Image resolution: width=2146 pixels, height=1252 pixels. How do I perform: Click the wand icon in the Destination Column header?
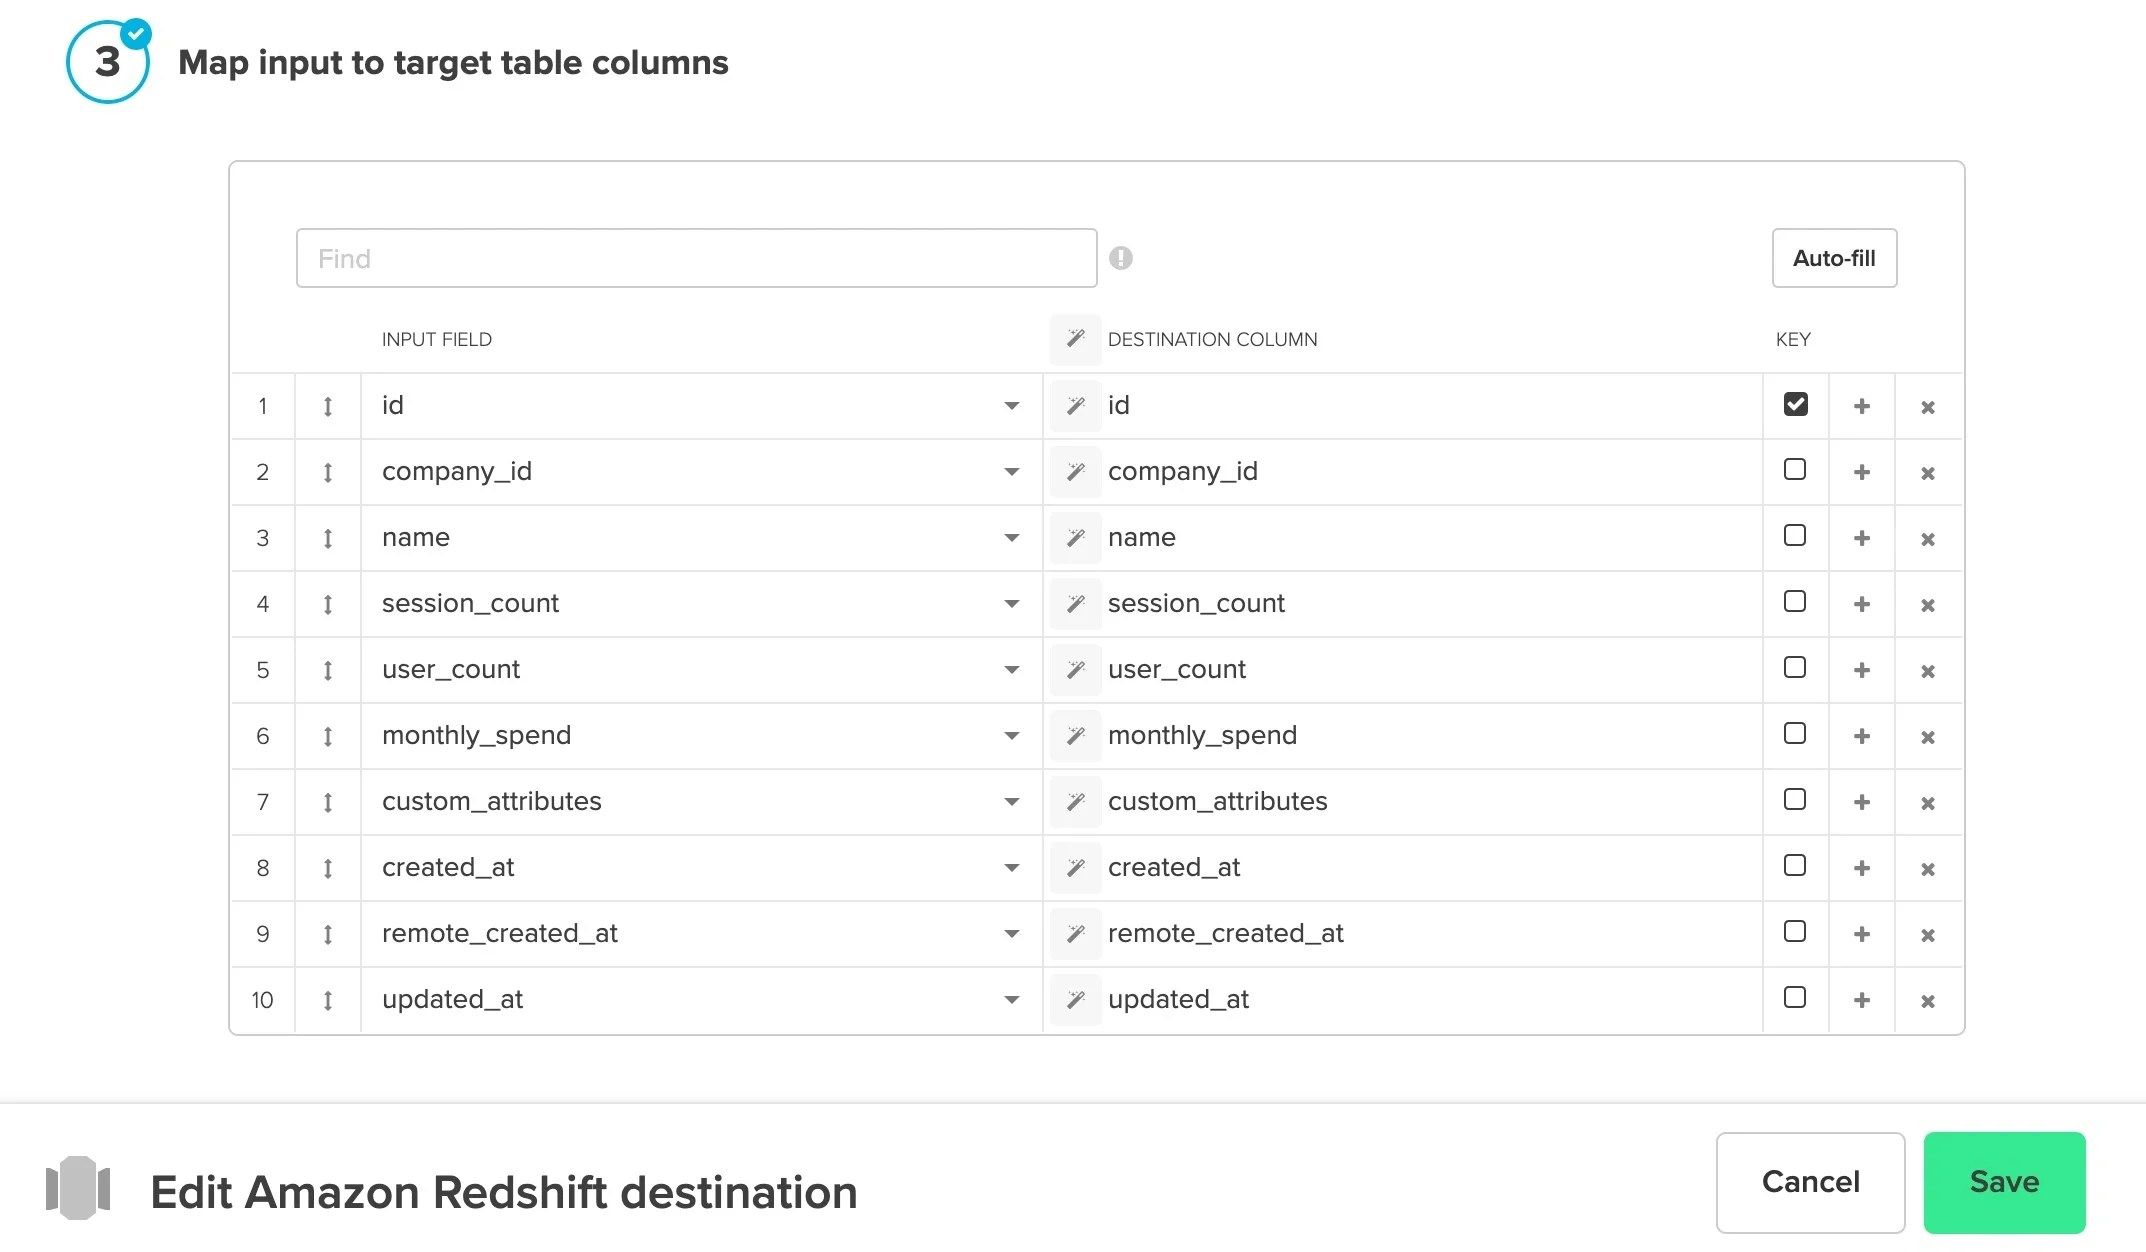point(1076,339)
